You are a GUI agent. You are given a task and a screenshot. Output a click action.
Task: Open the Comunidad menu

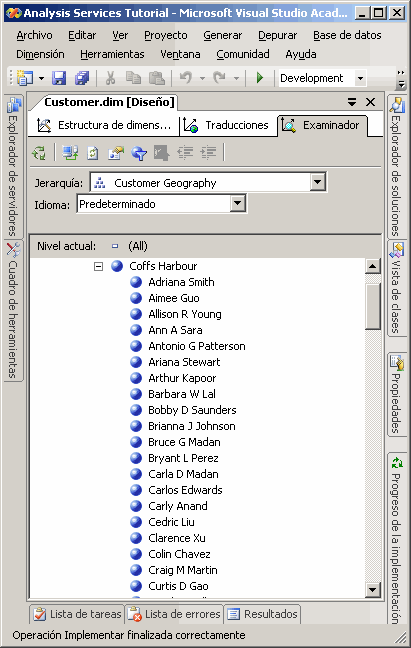click(x=243, y=54)
